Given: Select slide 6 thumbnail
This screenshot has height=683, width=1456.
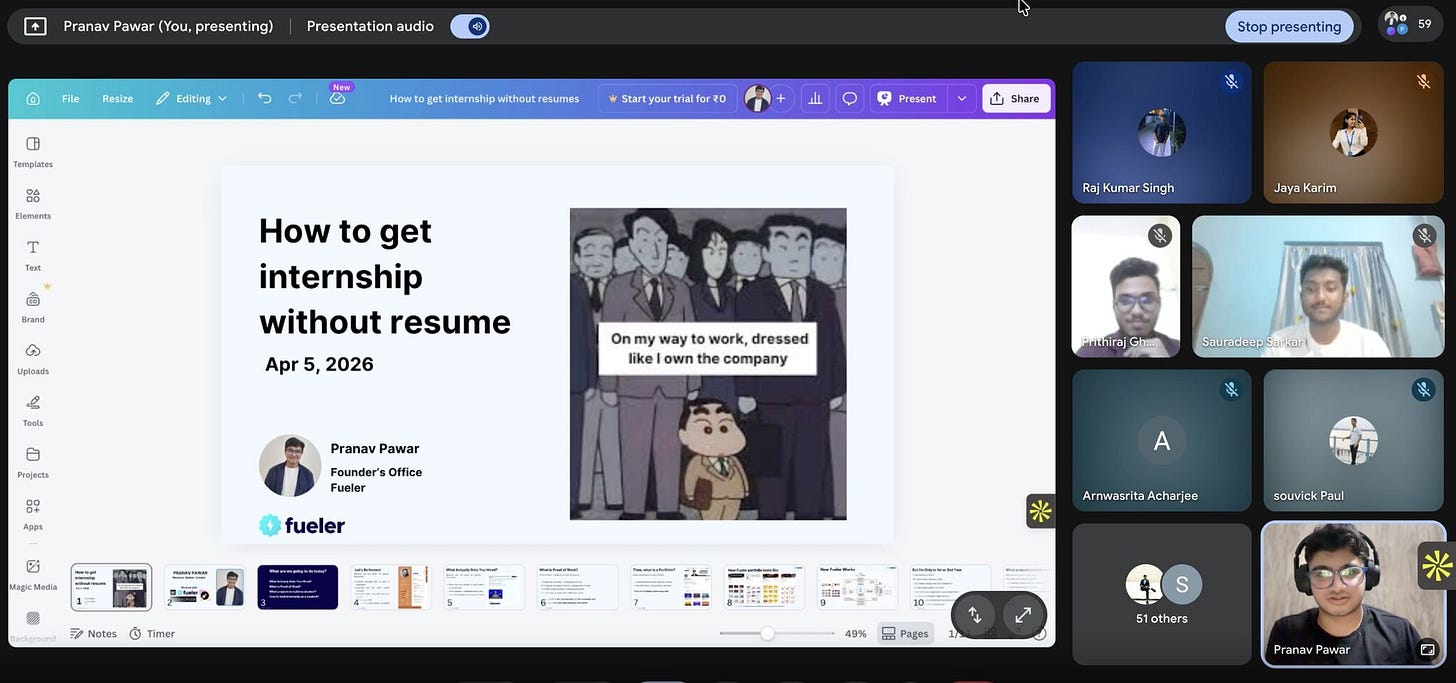Looking at the screenshot, I should point(578,587).
